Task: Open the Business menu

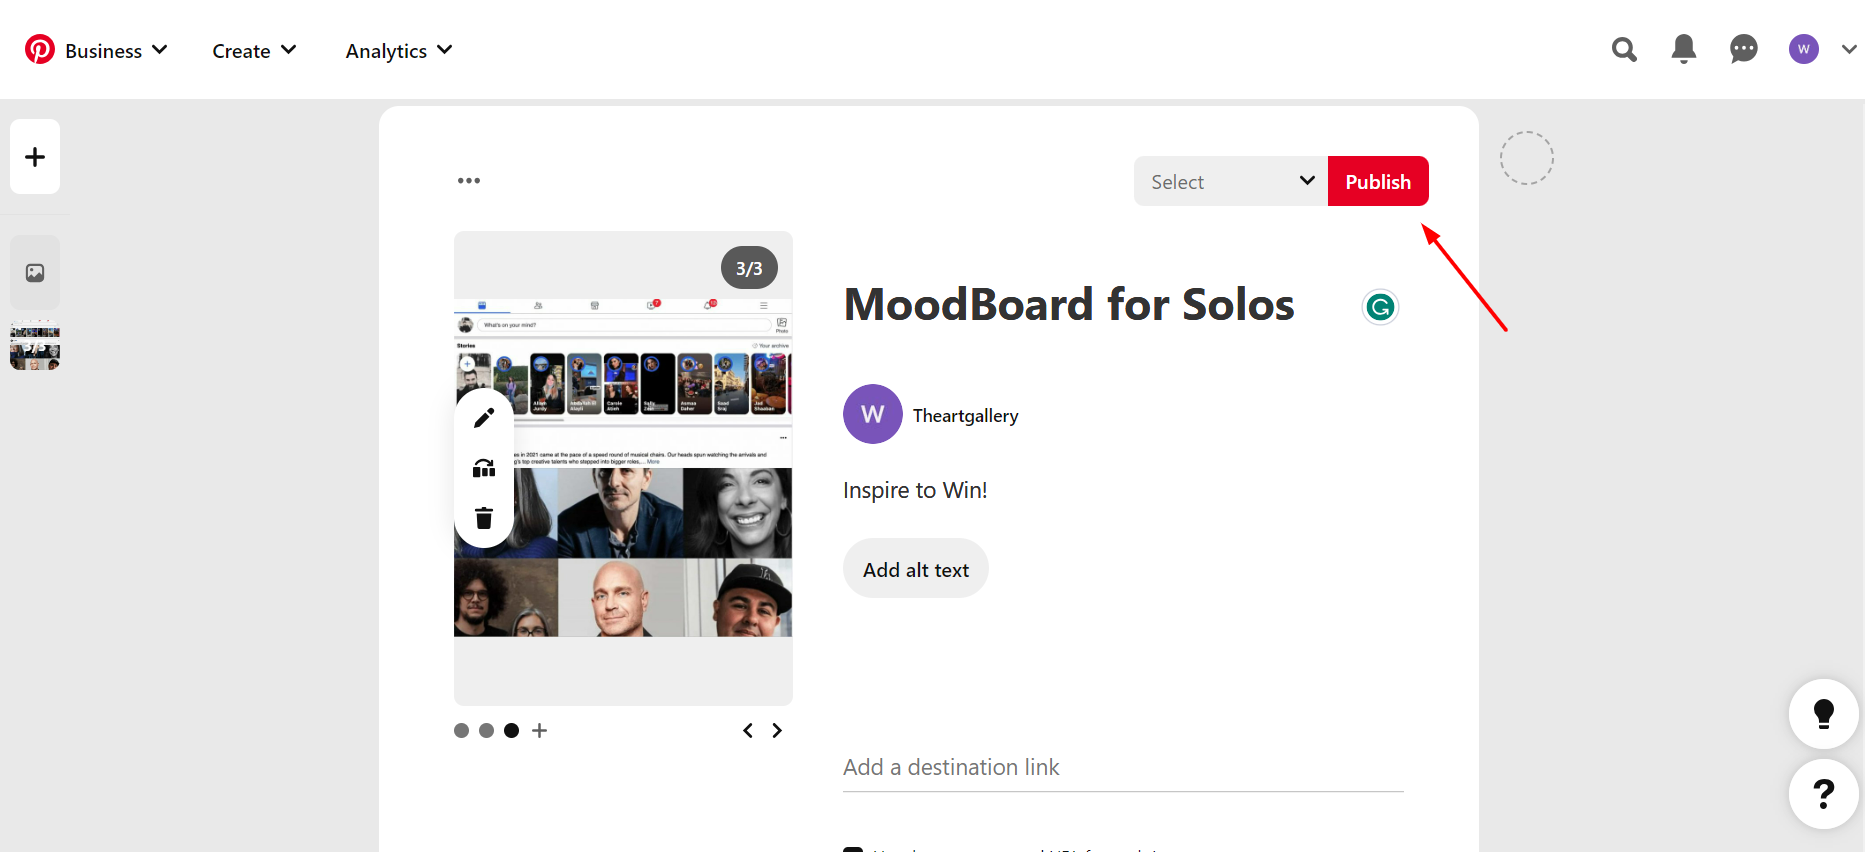Action: coord(115,51)
